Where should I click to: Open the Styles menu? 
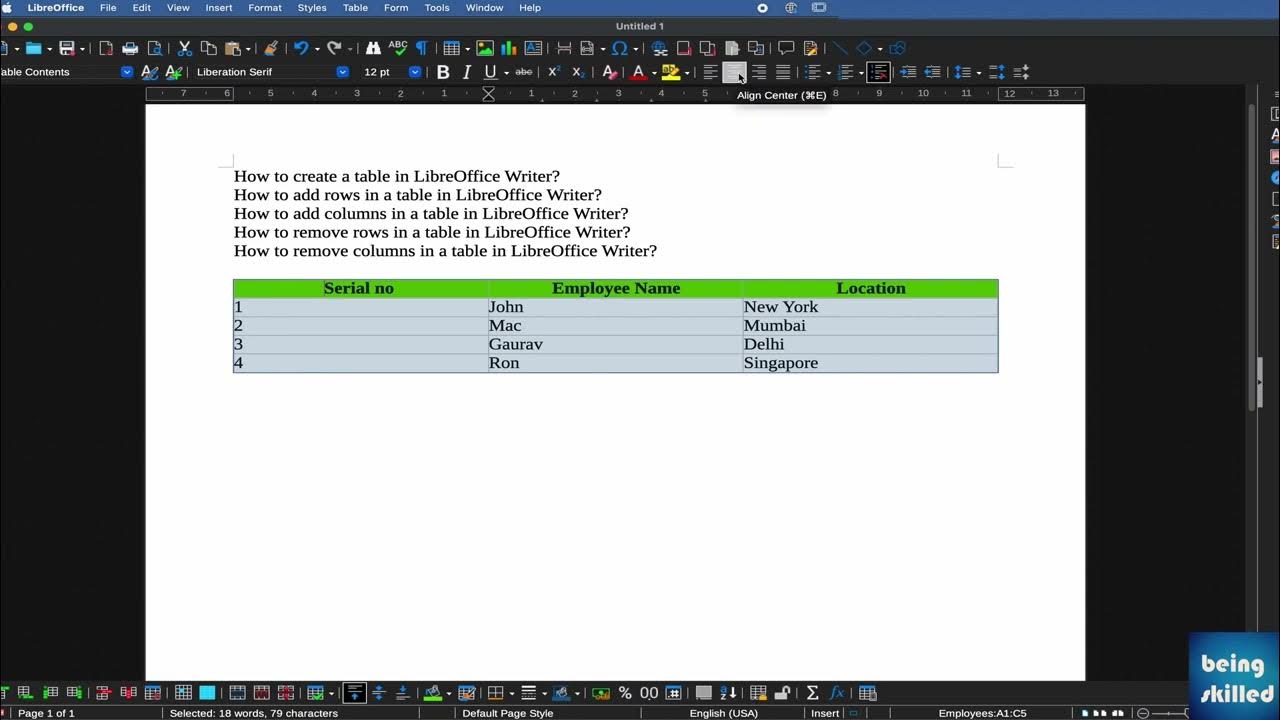coord(312,8)
